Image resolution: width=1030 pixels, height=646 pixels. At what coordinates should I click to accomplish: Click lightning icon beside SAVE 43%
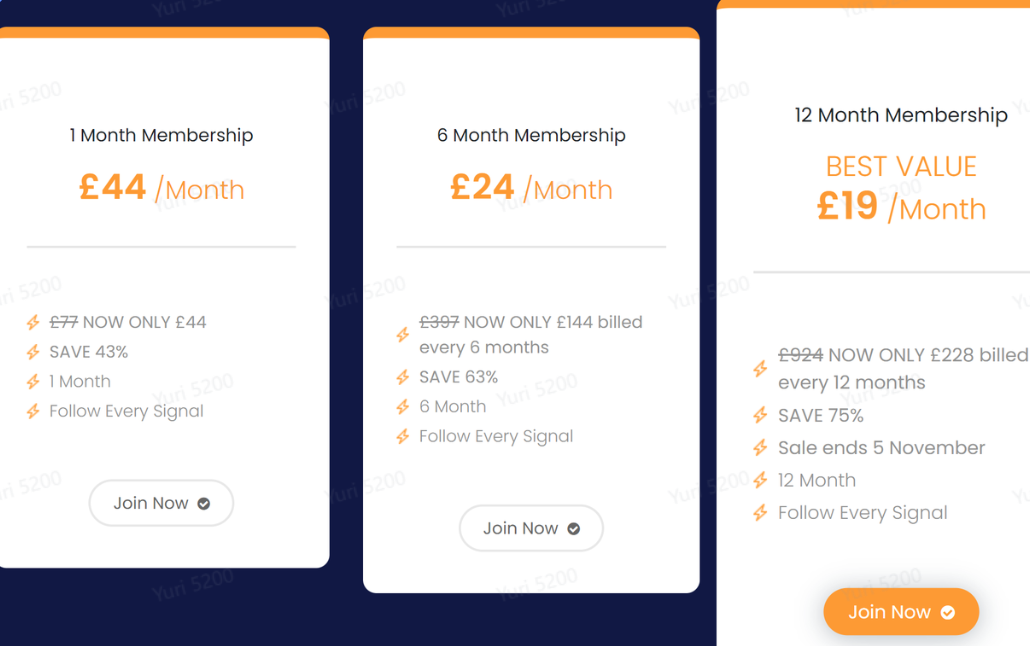coord(33,352)
